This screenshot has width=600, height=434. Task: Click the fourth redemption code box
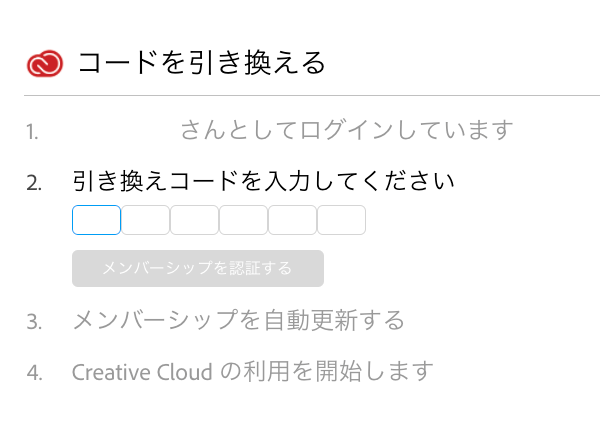243,220
